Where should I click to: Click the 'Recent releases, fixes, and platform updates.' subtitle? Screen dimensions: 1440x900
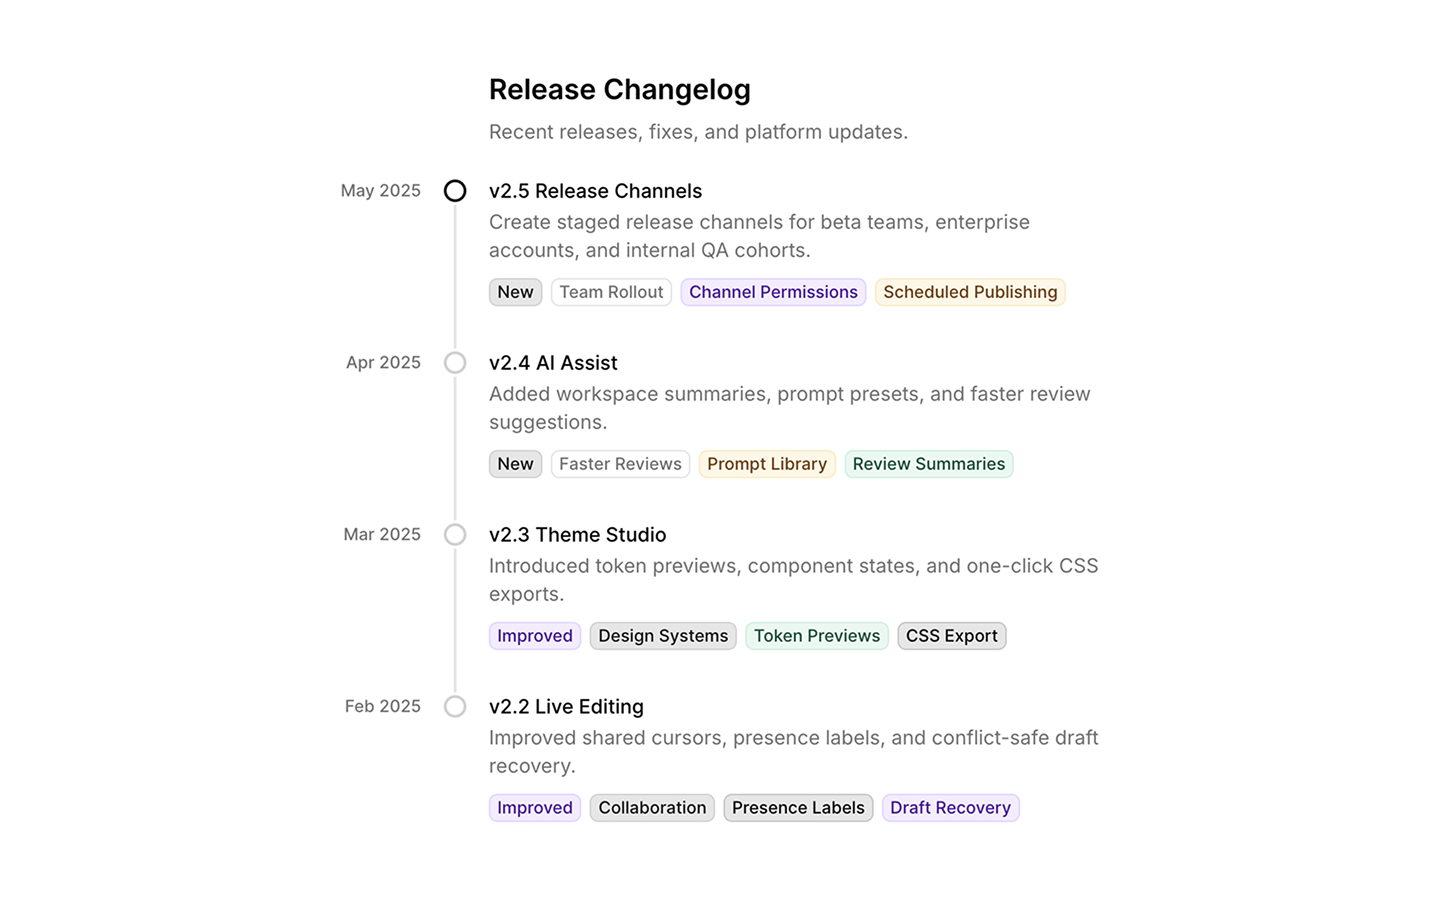[698, 132]
